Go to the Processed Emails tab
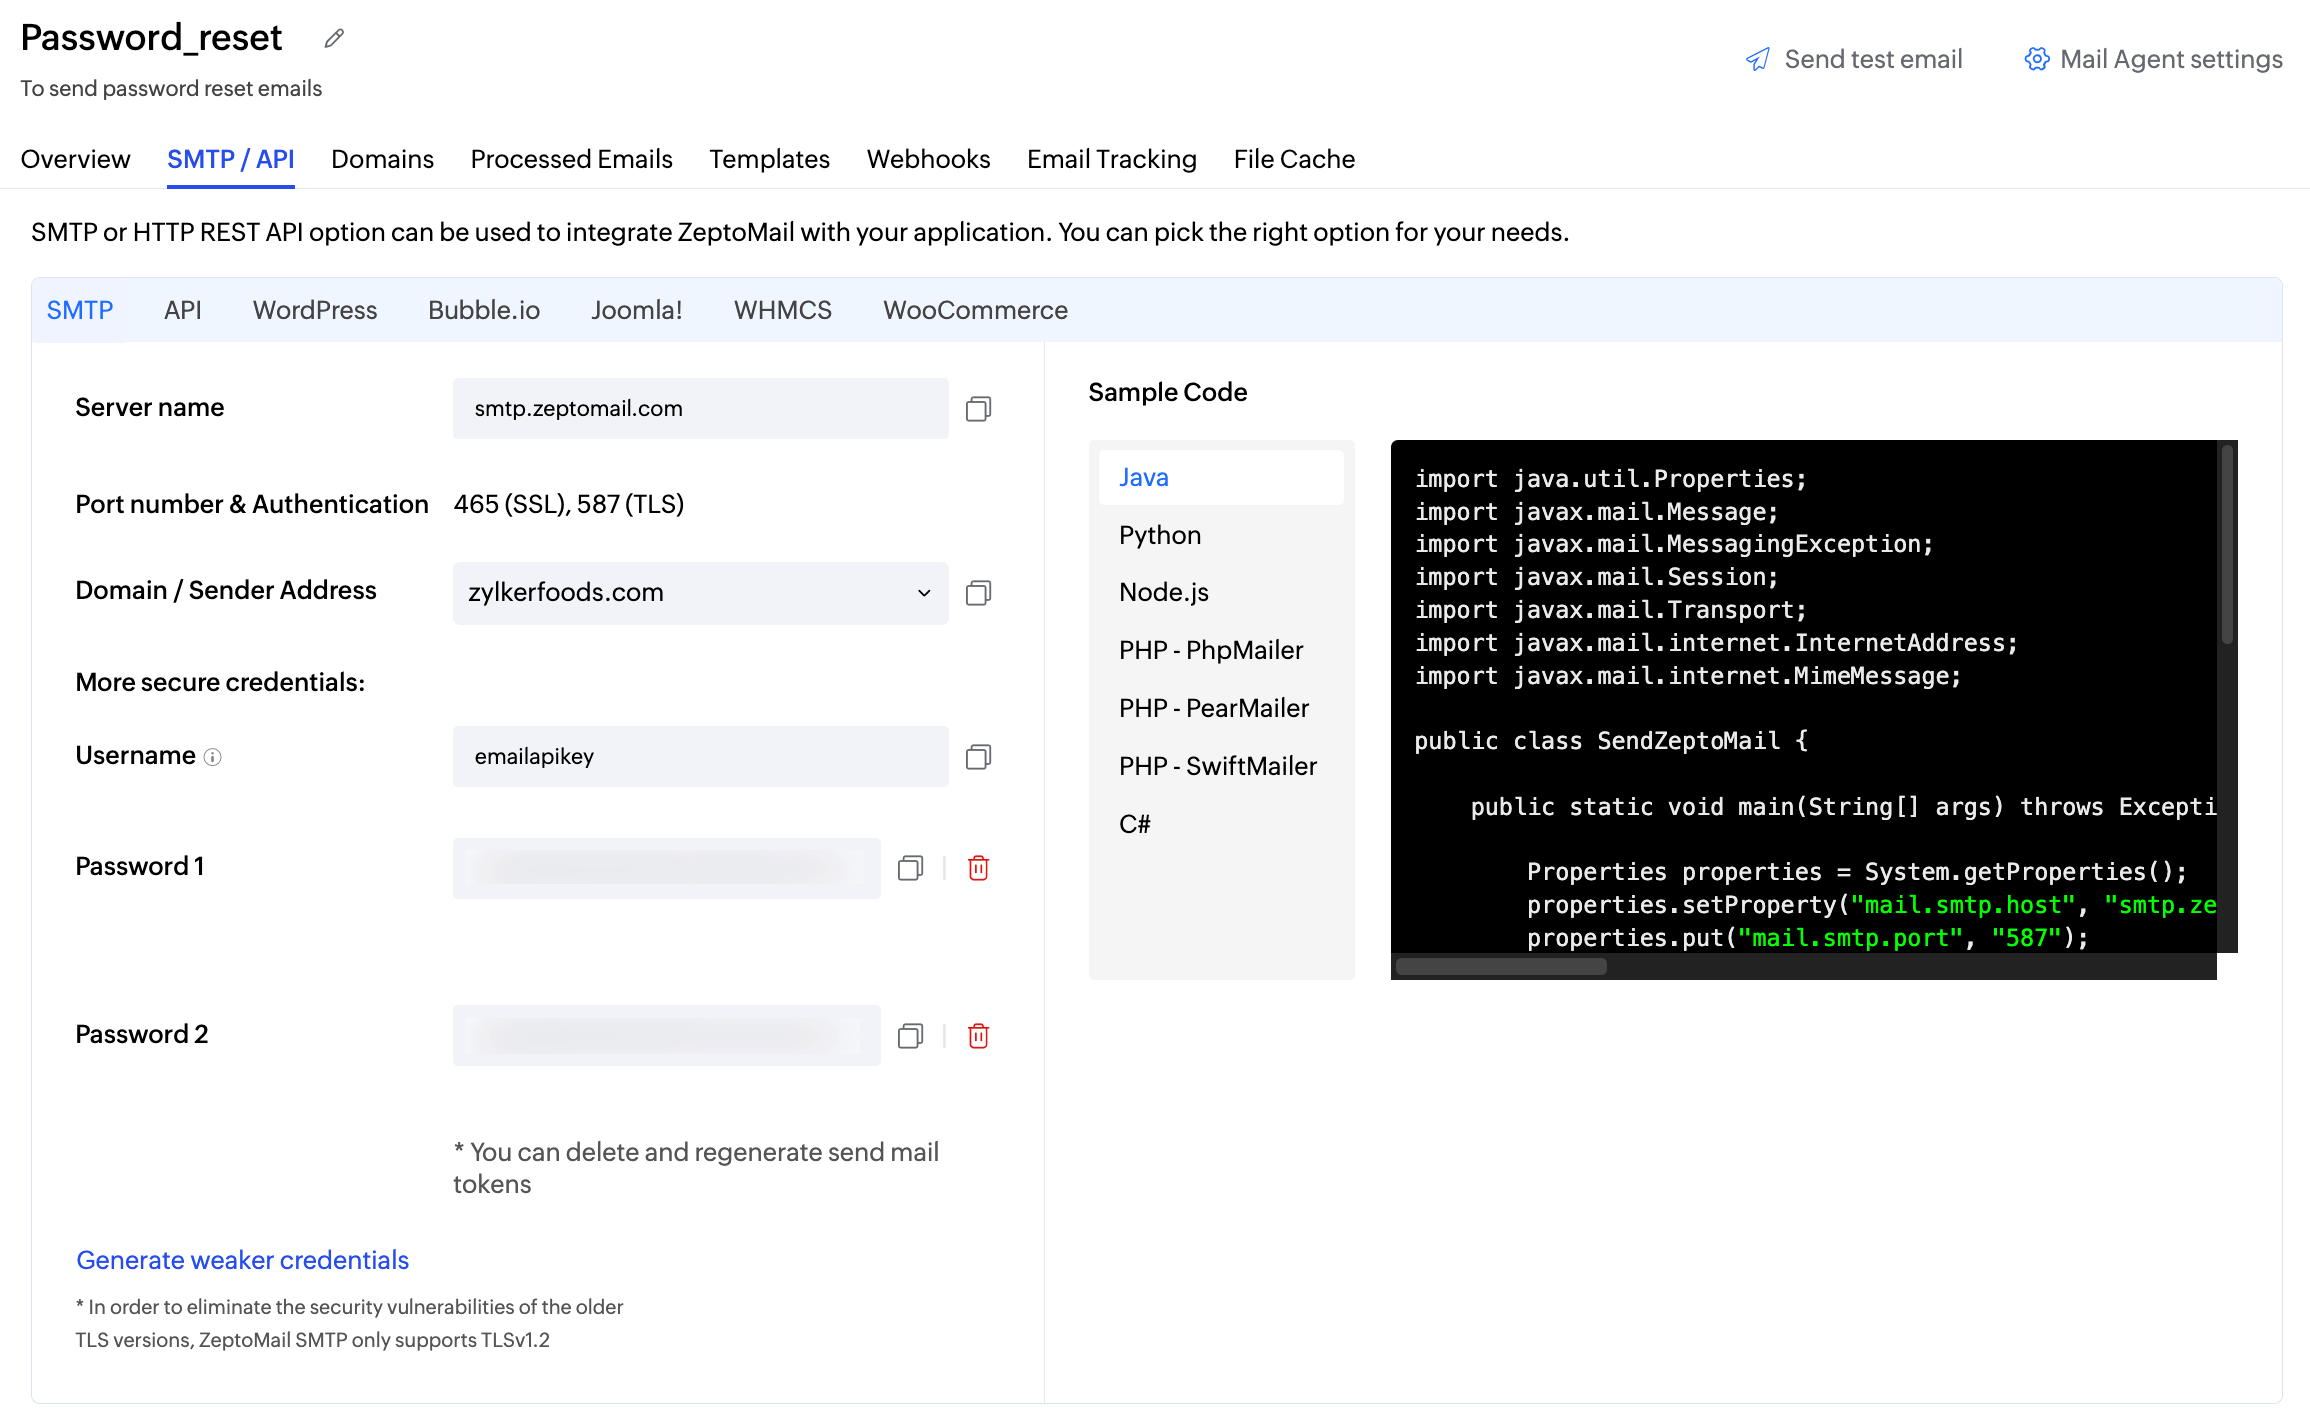This screenshot has width=2310, height=1426. pos(571,159)
